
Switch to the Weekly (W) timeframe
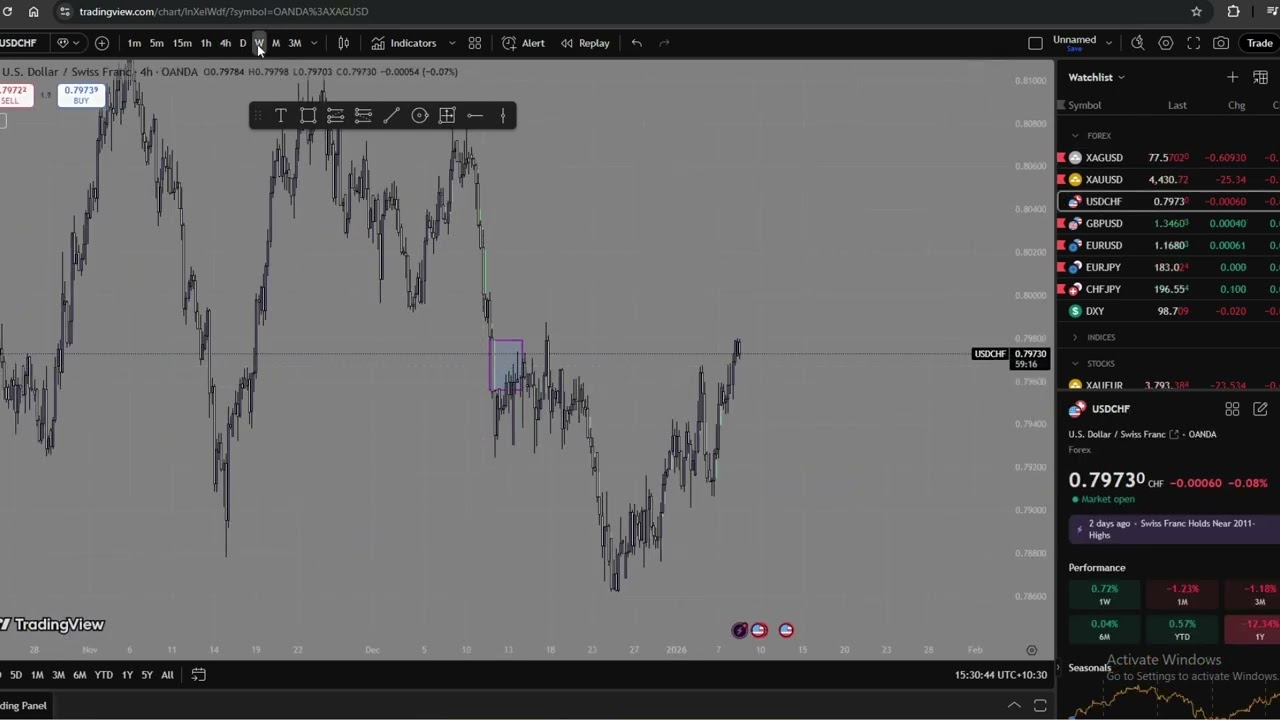click(x=259, y=43)
